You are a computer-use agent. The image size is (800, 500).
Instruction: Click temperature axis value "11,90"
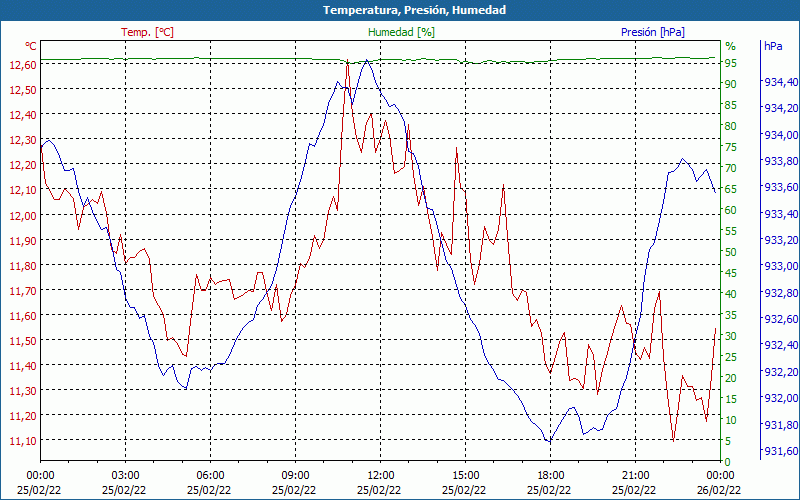tap(22, 240)
